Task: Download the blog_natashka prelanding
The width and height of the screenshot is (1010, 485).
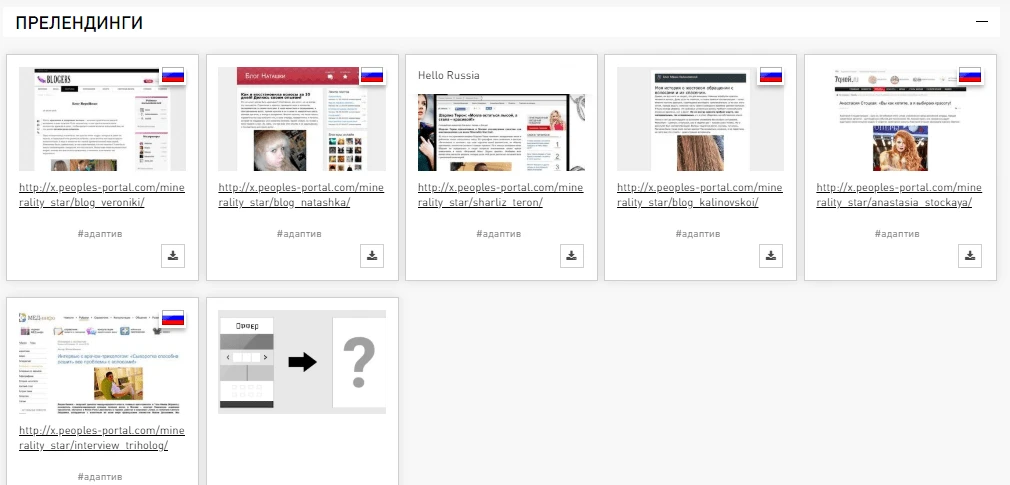Action: click(x=372, y=256)
